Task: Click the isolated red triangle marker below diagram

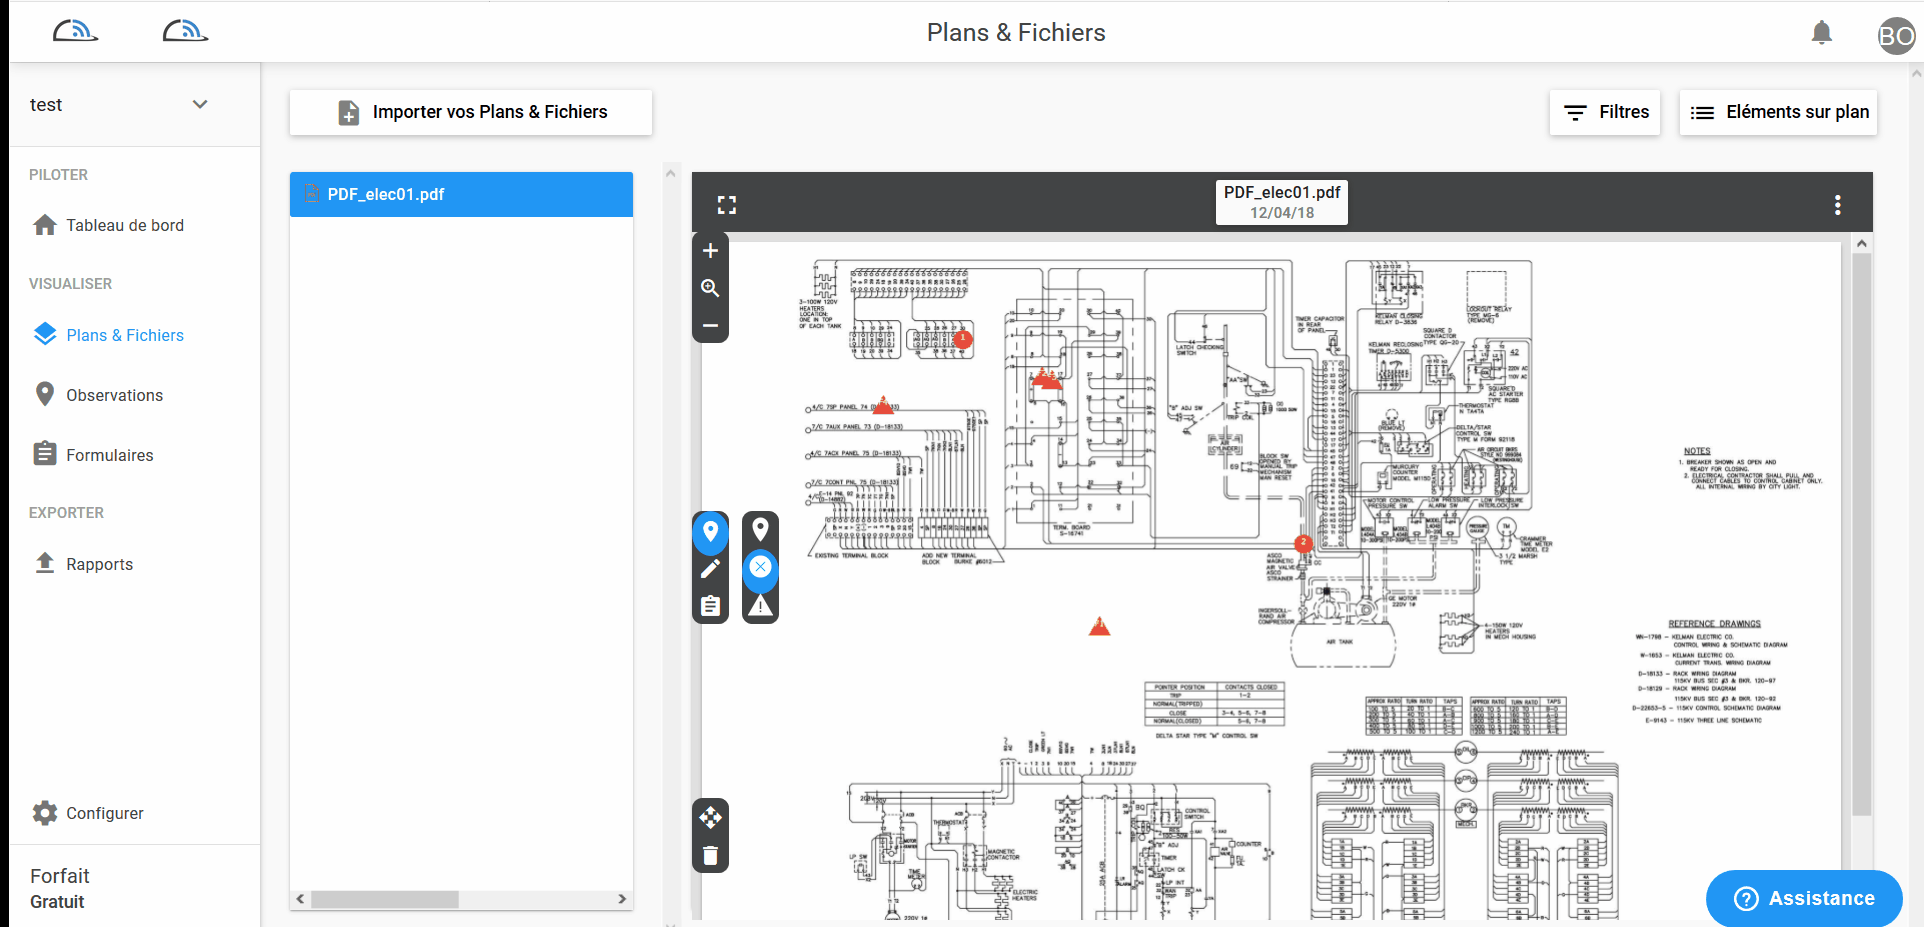Action: pyautogui.click(x=1100, y=627)
